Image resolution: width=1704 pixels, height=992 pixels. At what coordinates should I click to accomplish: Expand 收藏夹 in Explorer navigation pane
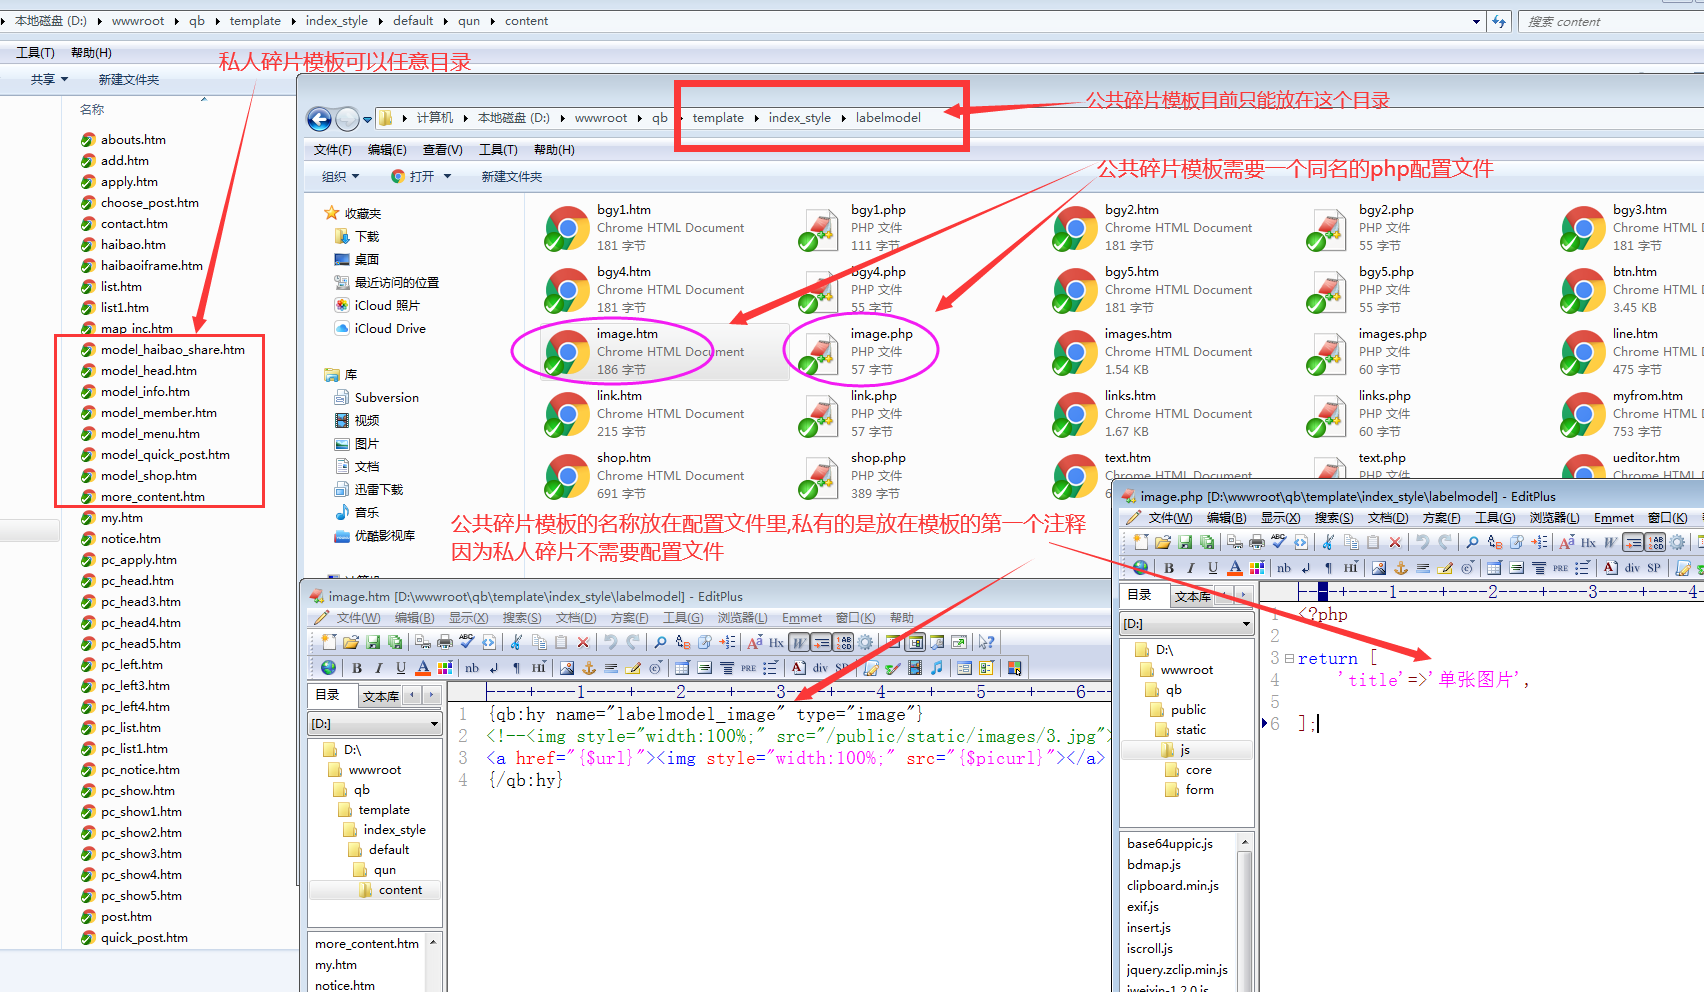click(x=353, y=213)
